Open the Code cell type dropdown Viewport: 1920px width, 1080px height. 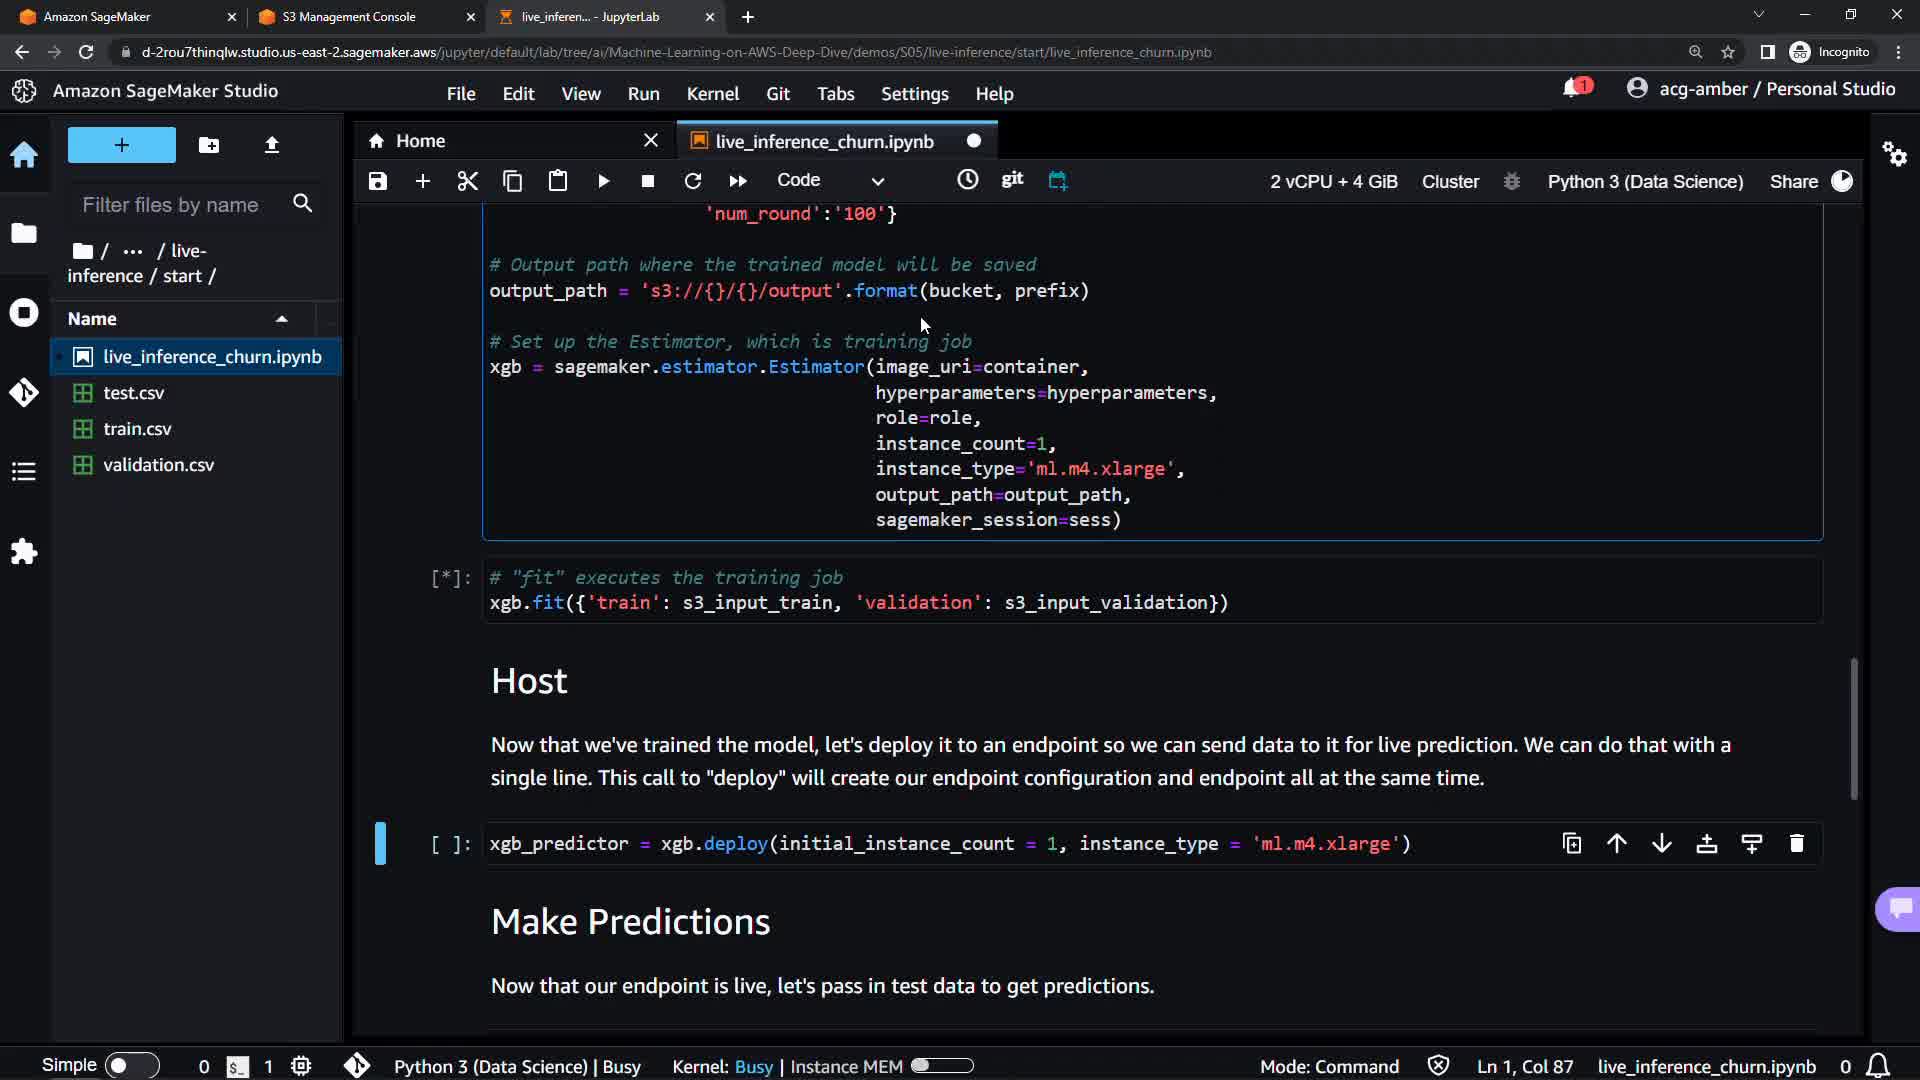click(x=830, y=181)
